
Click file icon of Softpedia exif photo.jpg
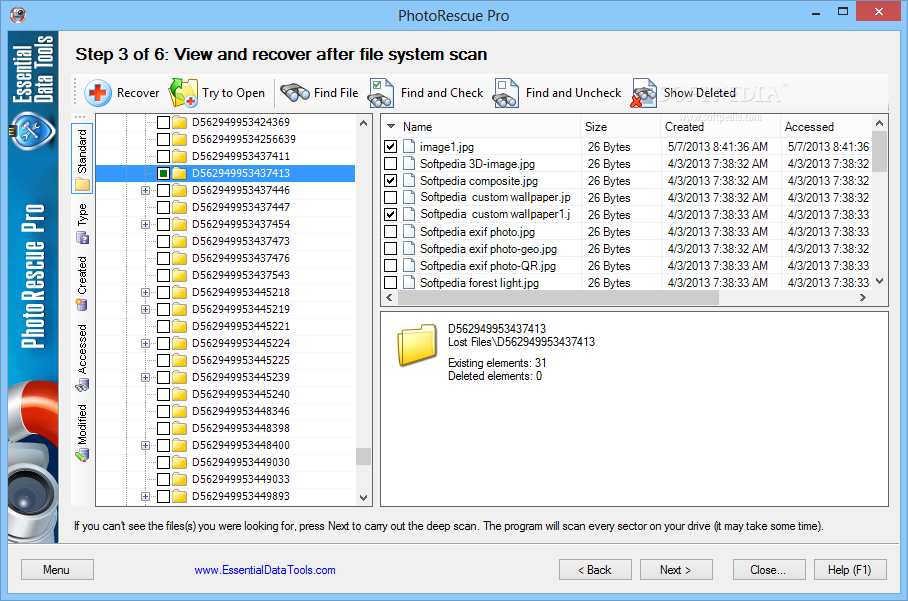409,232
